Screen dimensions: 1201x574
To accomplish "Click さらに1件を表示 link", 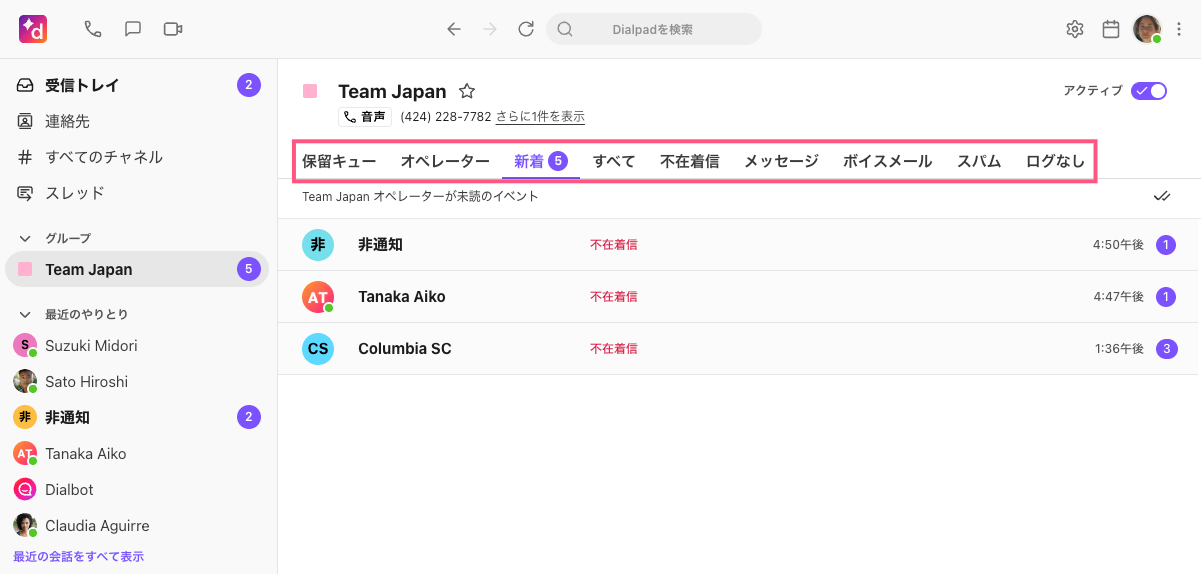I will (x=540, y=117).
